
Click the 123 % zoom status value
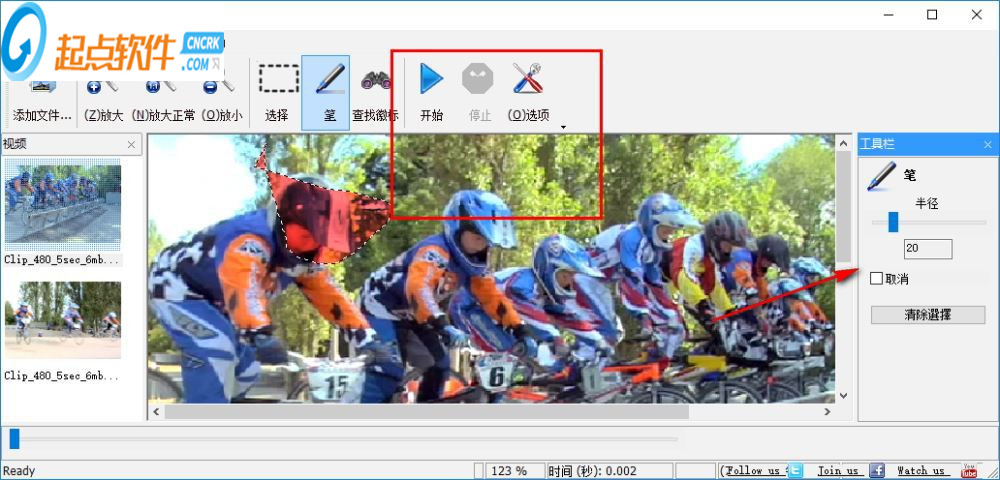510,471
